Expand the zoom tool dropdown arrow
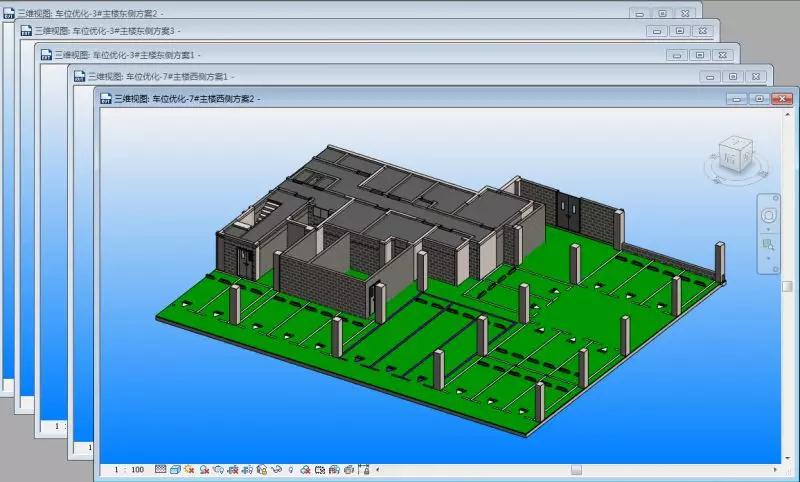This screenshot has width=800, height=482. click(x=768, y=258)
